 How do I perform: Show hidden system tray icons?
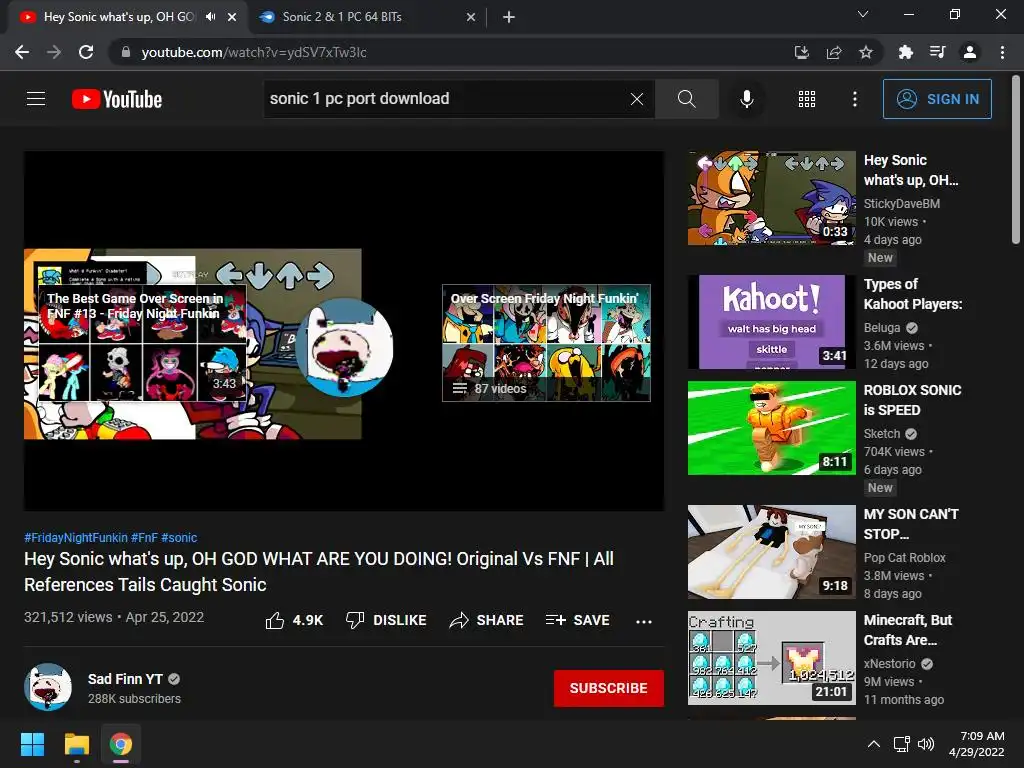(873, 744)
